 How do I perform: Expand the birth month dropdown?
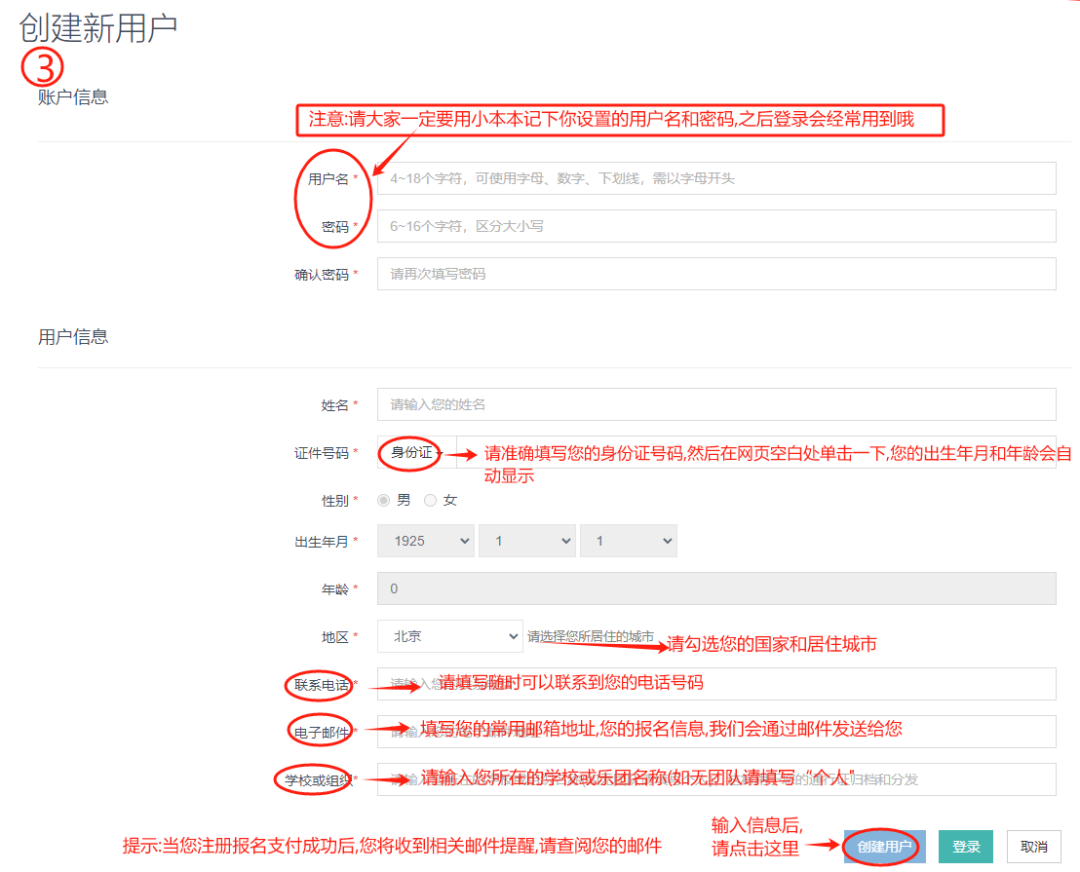(x=527, y=541)
